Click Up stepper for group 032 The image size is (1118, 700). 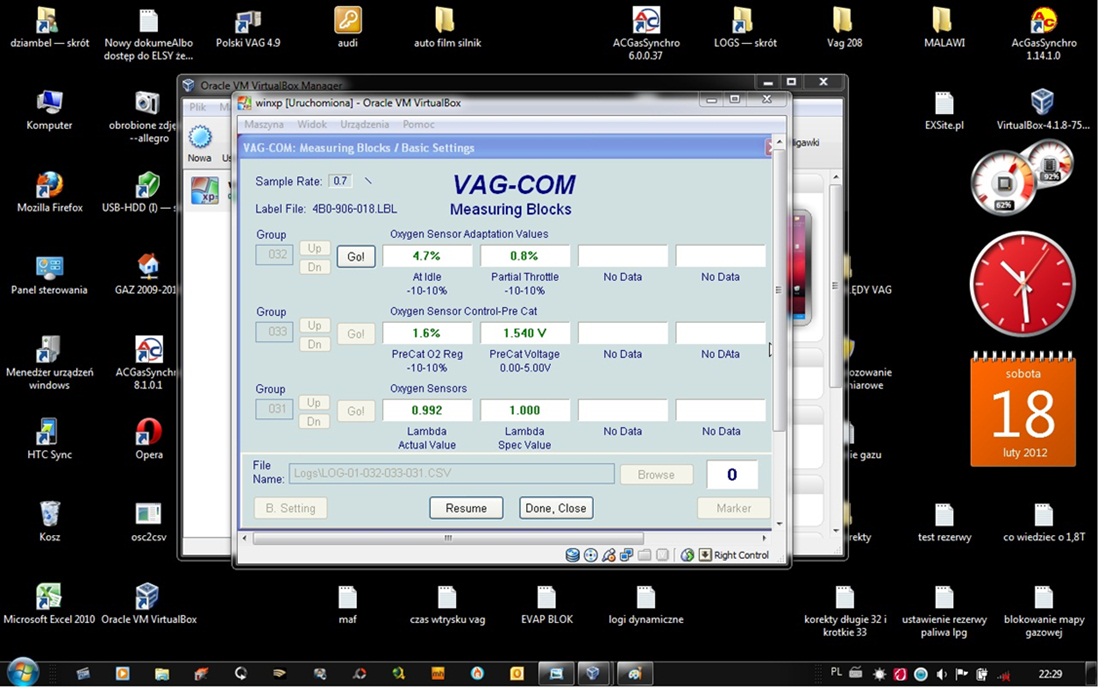(x=314, y=248)
